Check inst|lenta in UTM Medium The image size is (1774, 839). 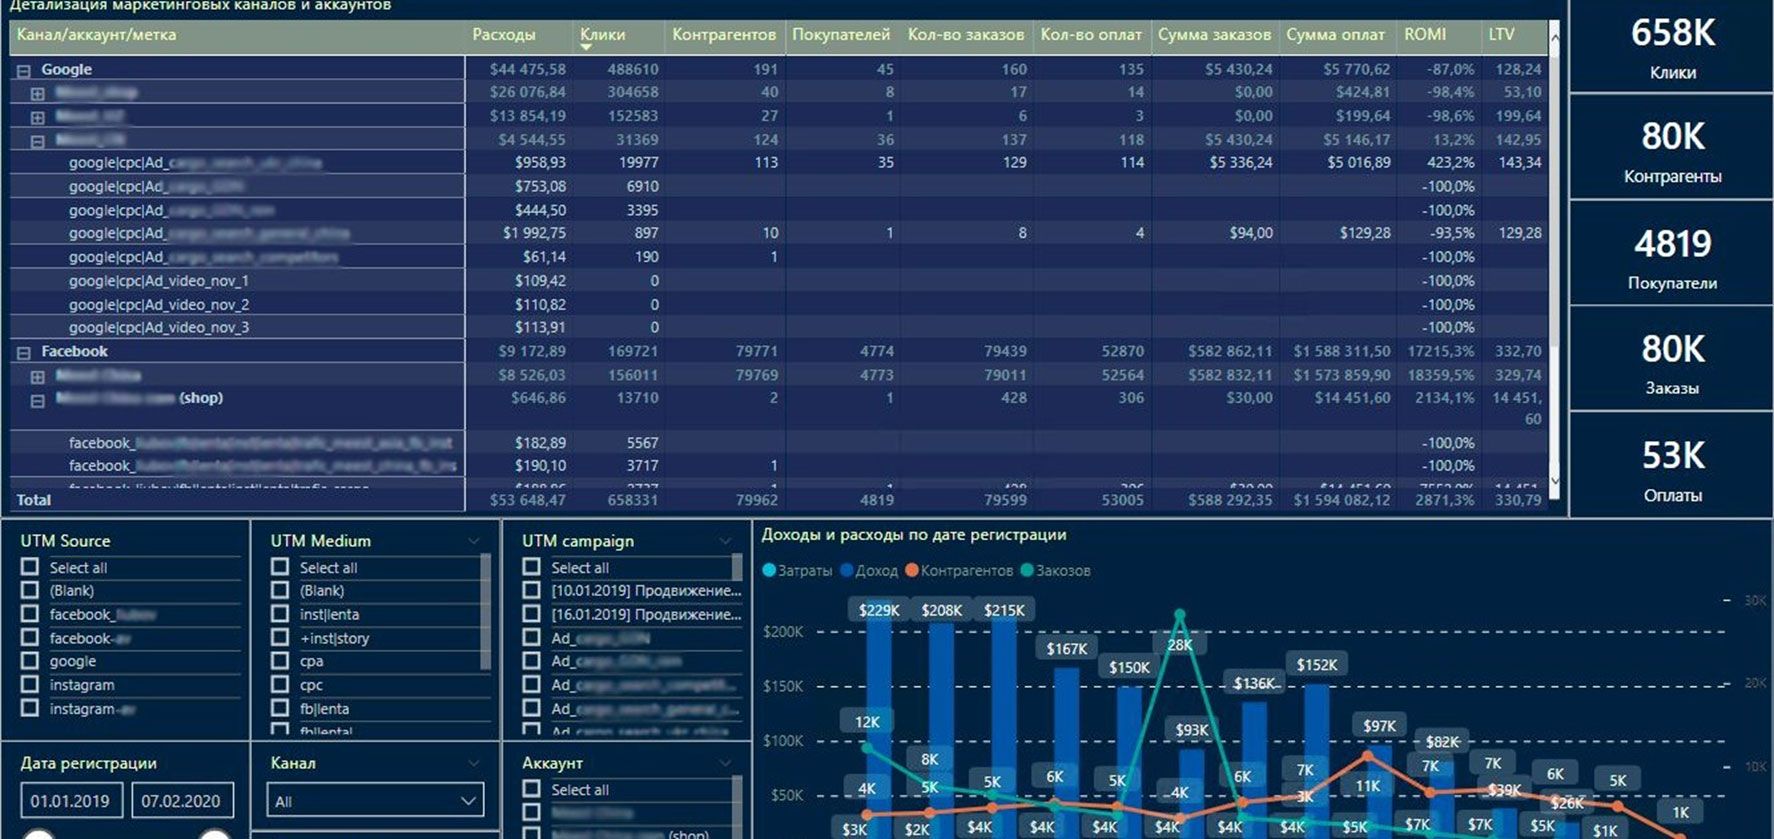pyautogui.click(x=280, y=614)
